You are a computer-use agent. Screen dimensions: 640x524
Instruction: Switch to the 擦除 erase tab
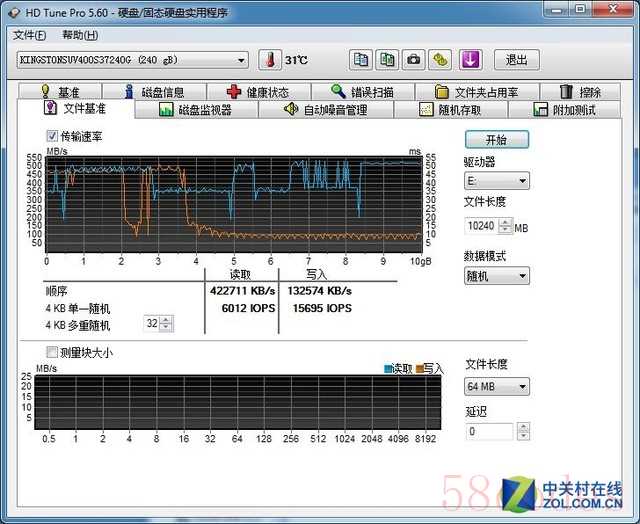click(580, 91)
